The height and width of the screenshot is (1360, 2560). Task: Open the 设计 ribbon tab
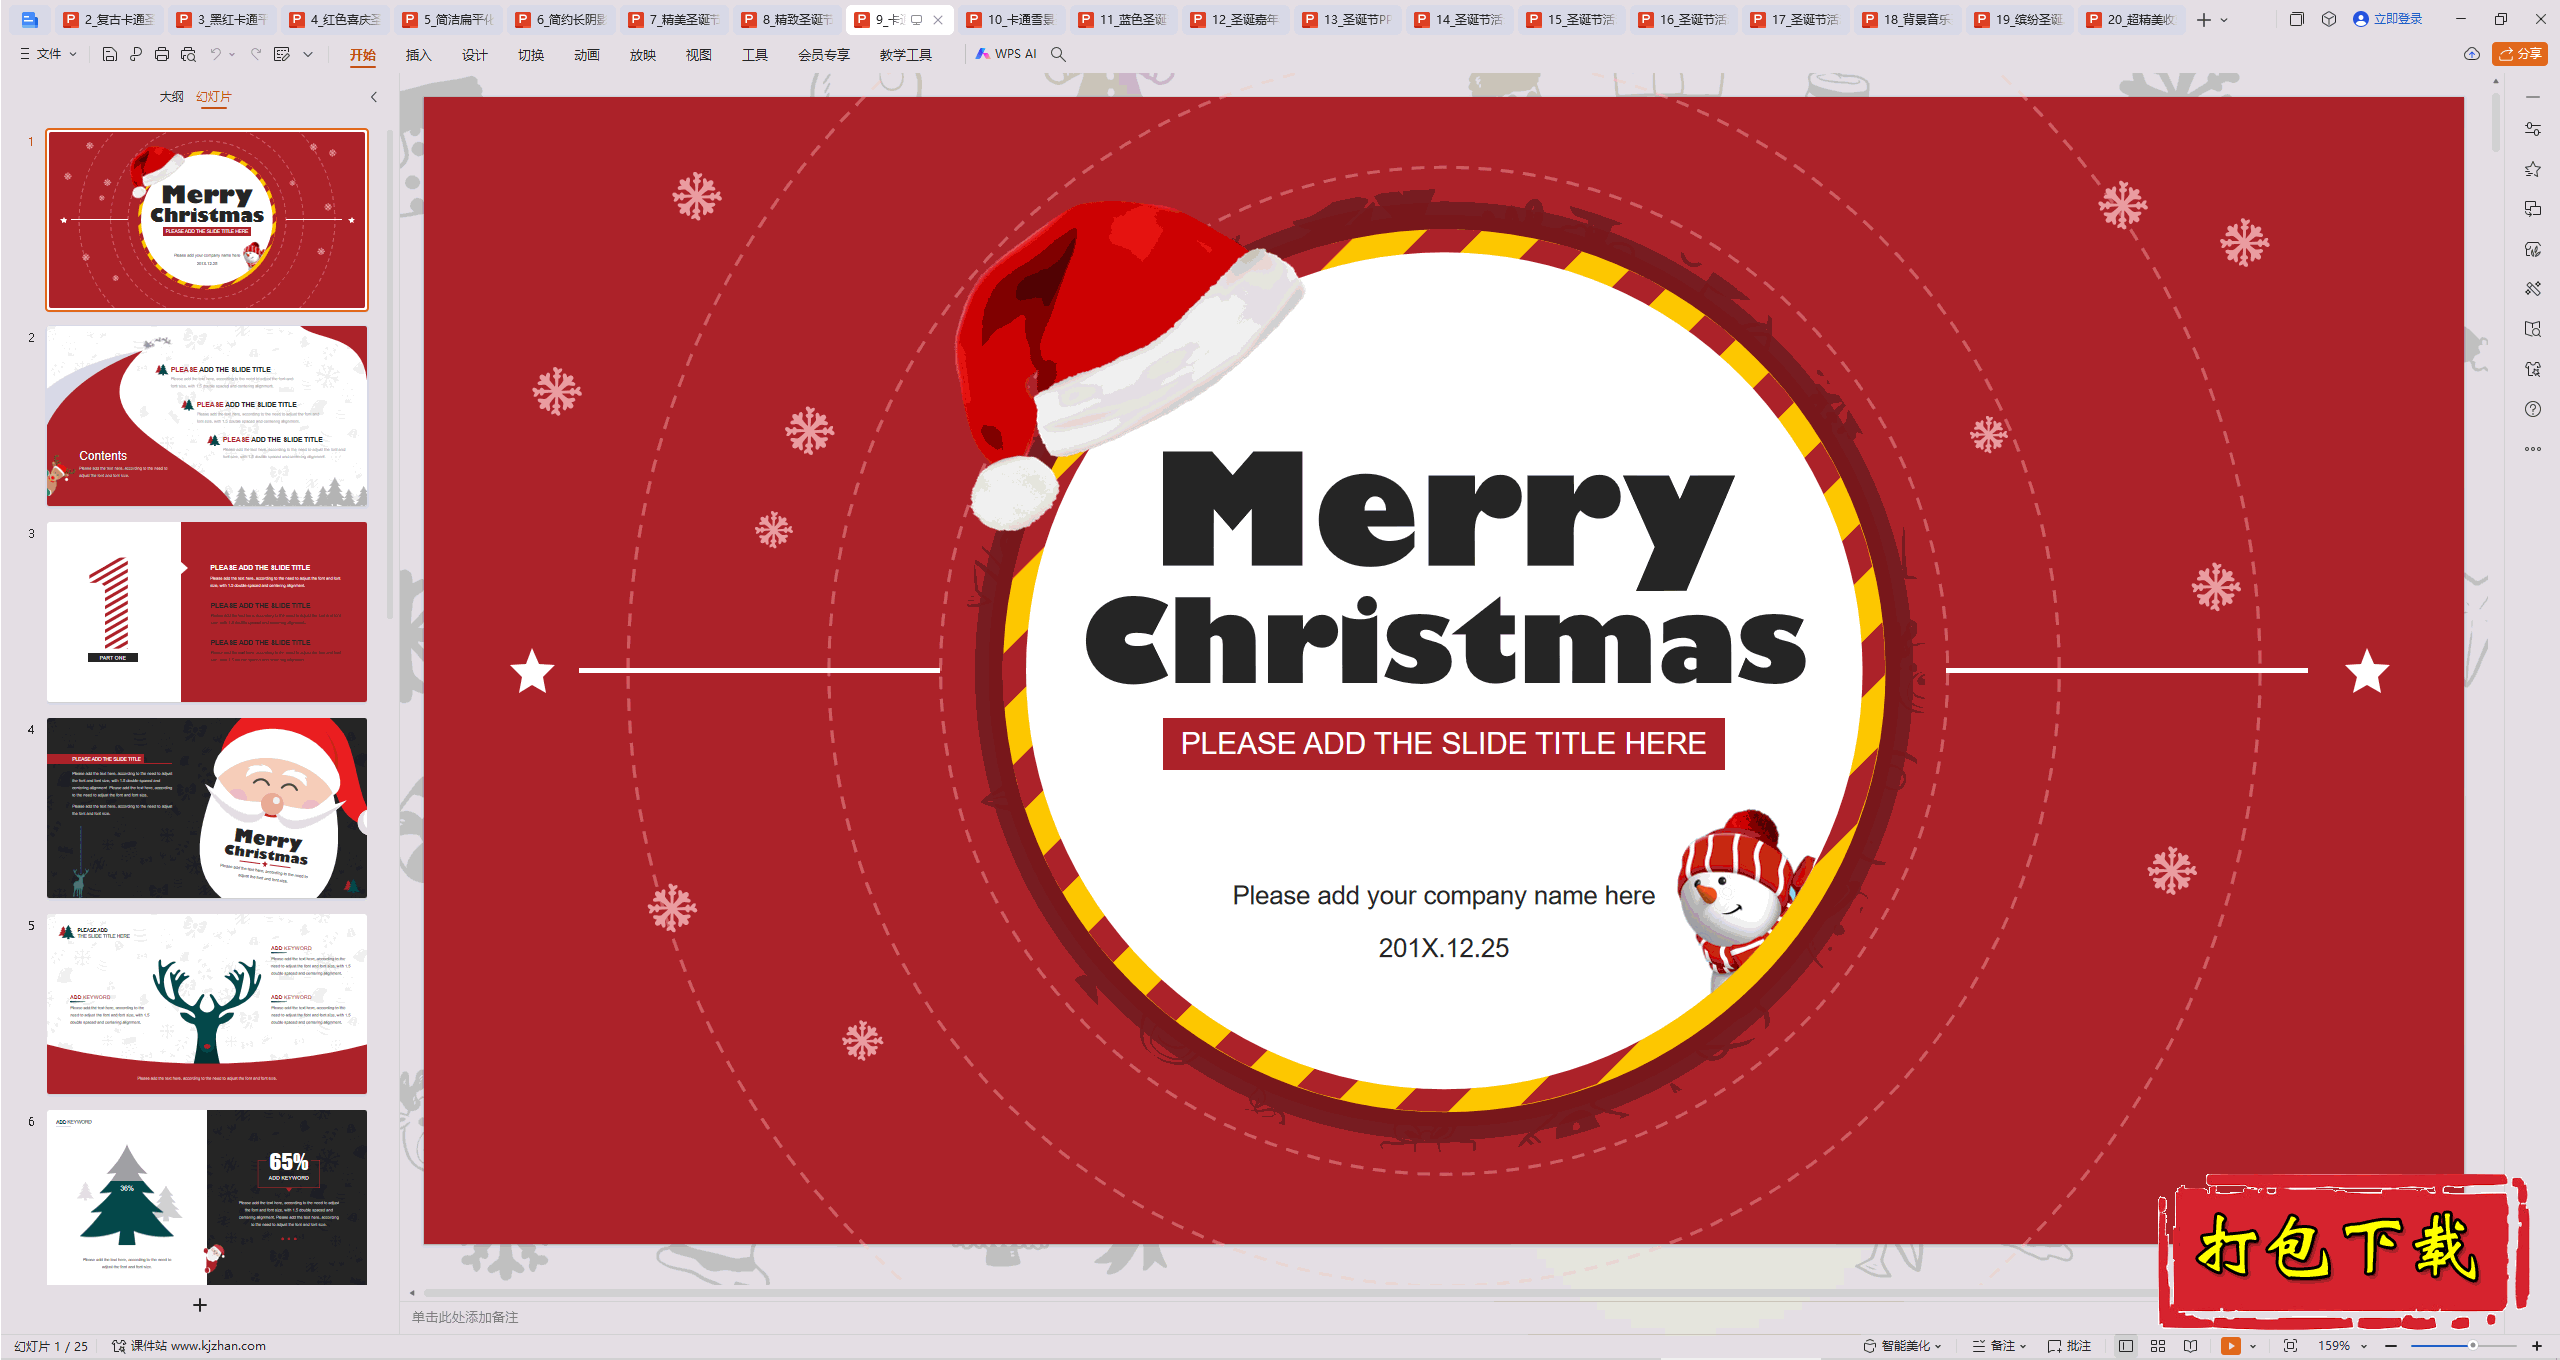click(x=474, y=55)
